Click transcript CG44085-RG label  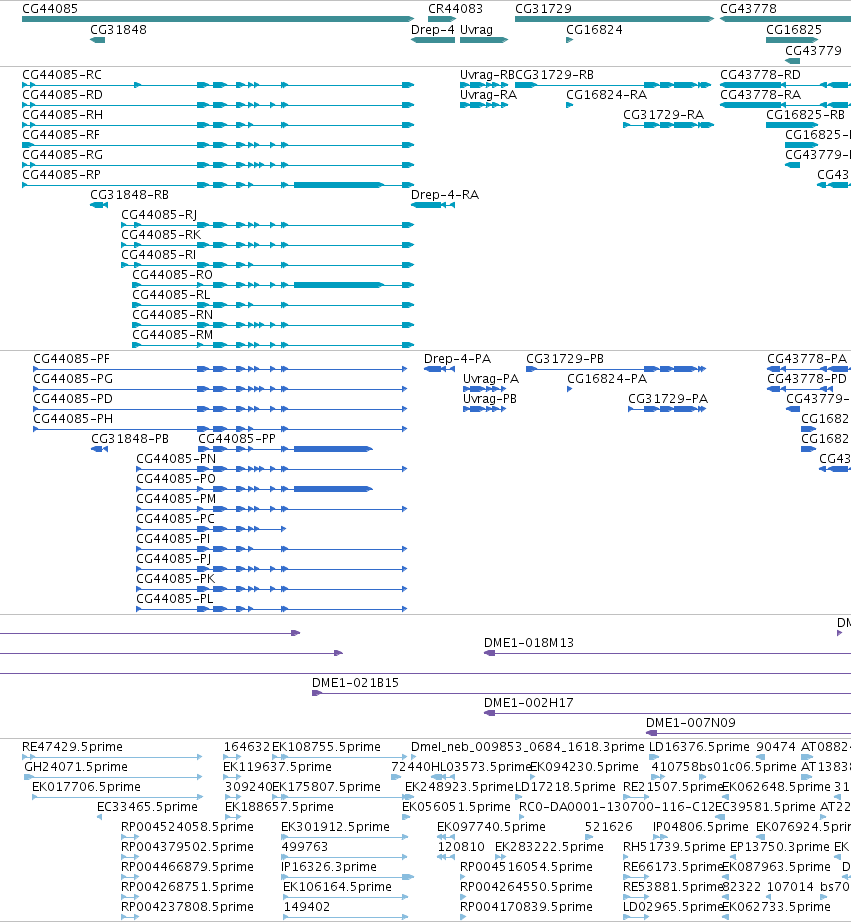point(62,155)
